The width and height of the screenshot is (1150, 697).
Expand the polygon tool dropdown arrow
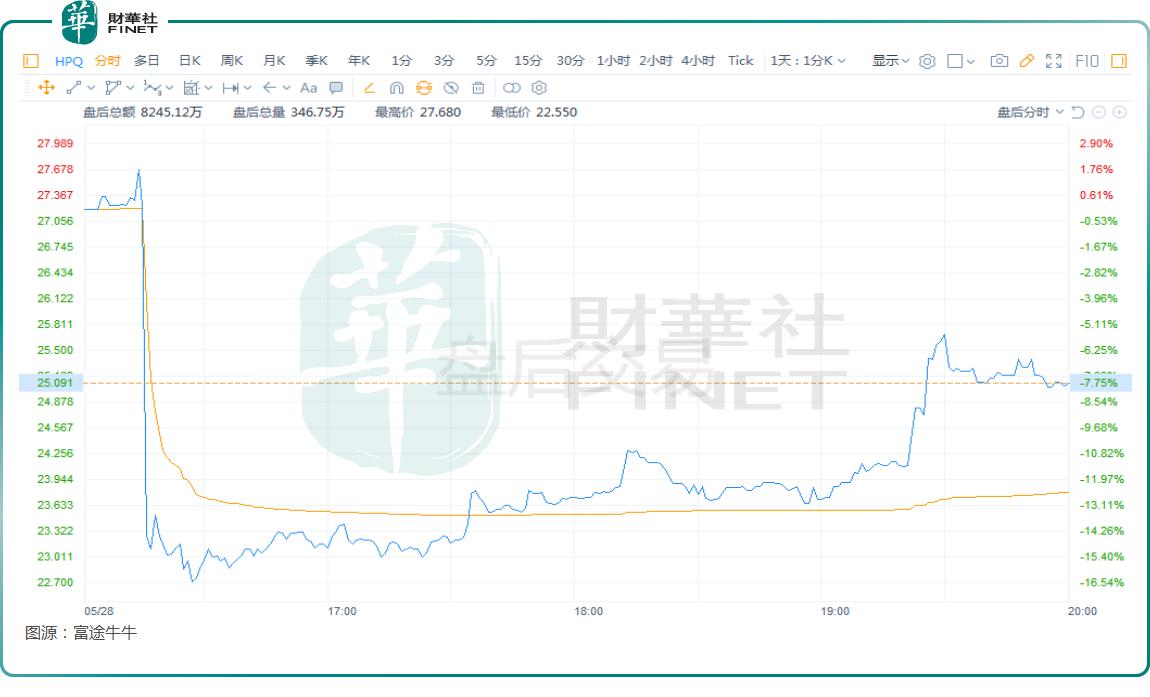pyautogui.click(x=130, y=88)
